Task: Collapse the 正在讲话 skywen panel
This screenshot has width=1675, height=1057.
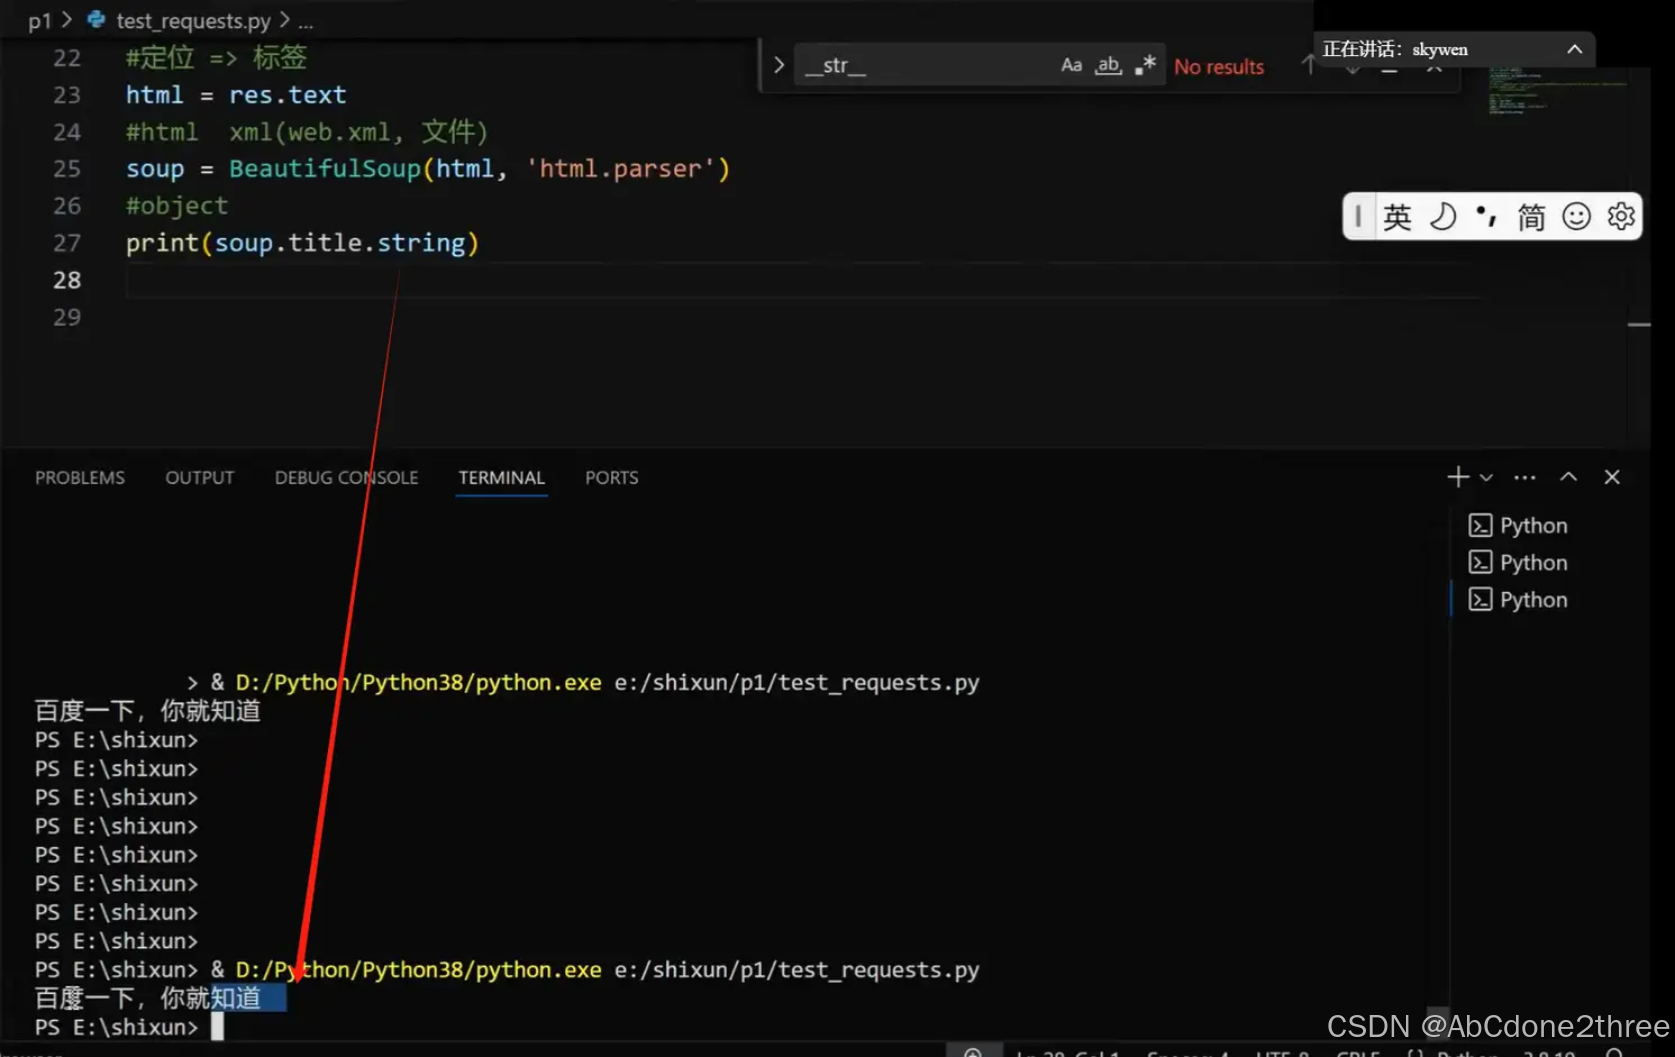Action: tap(1575, 48)
